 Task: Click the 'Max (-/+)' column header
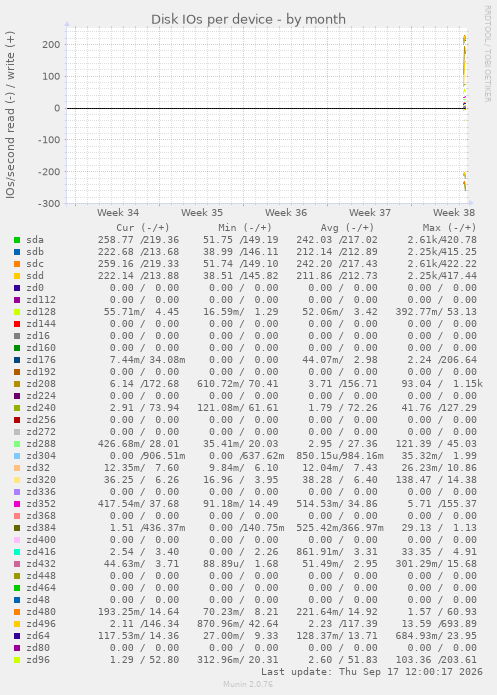(x=449, y=227)
